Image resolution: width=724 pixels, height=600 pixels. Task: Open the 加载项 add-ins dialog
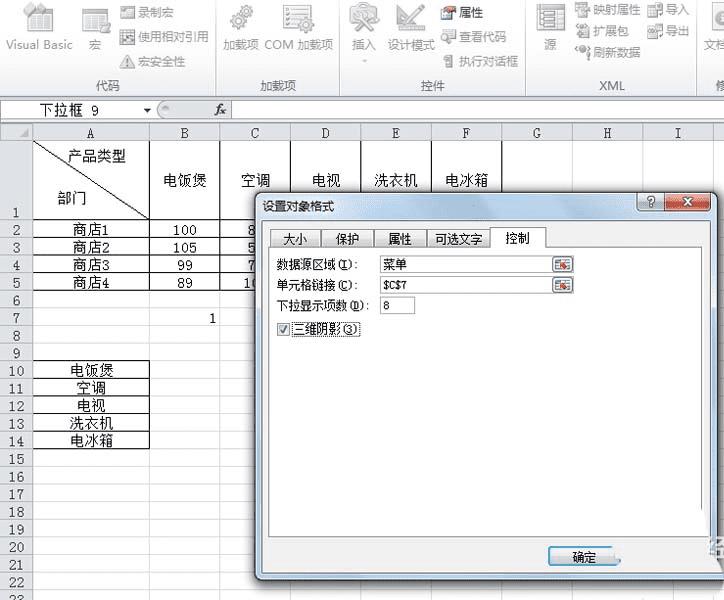(241, 29)
